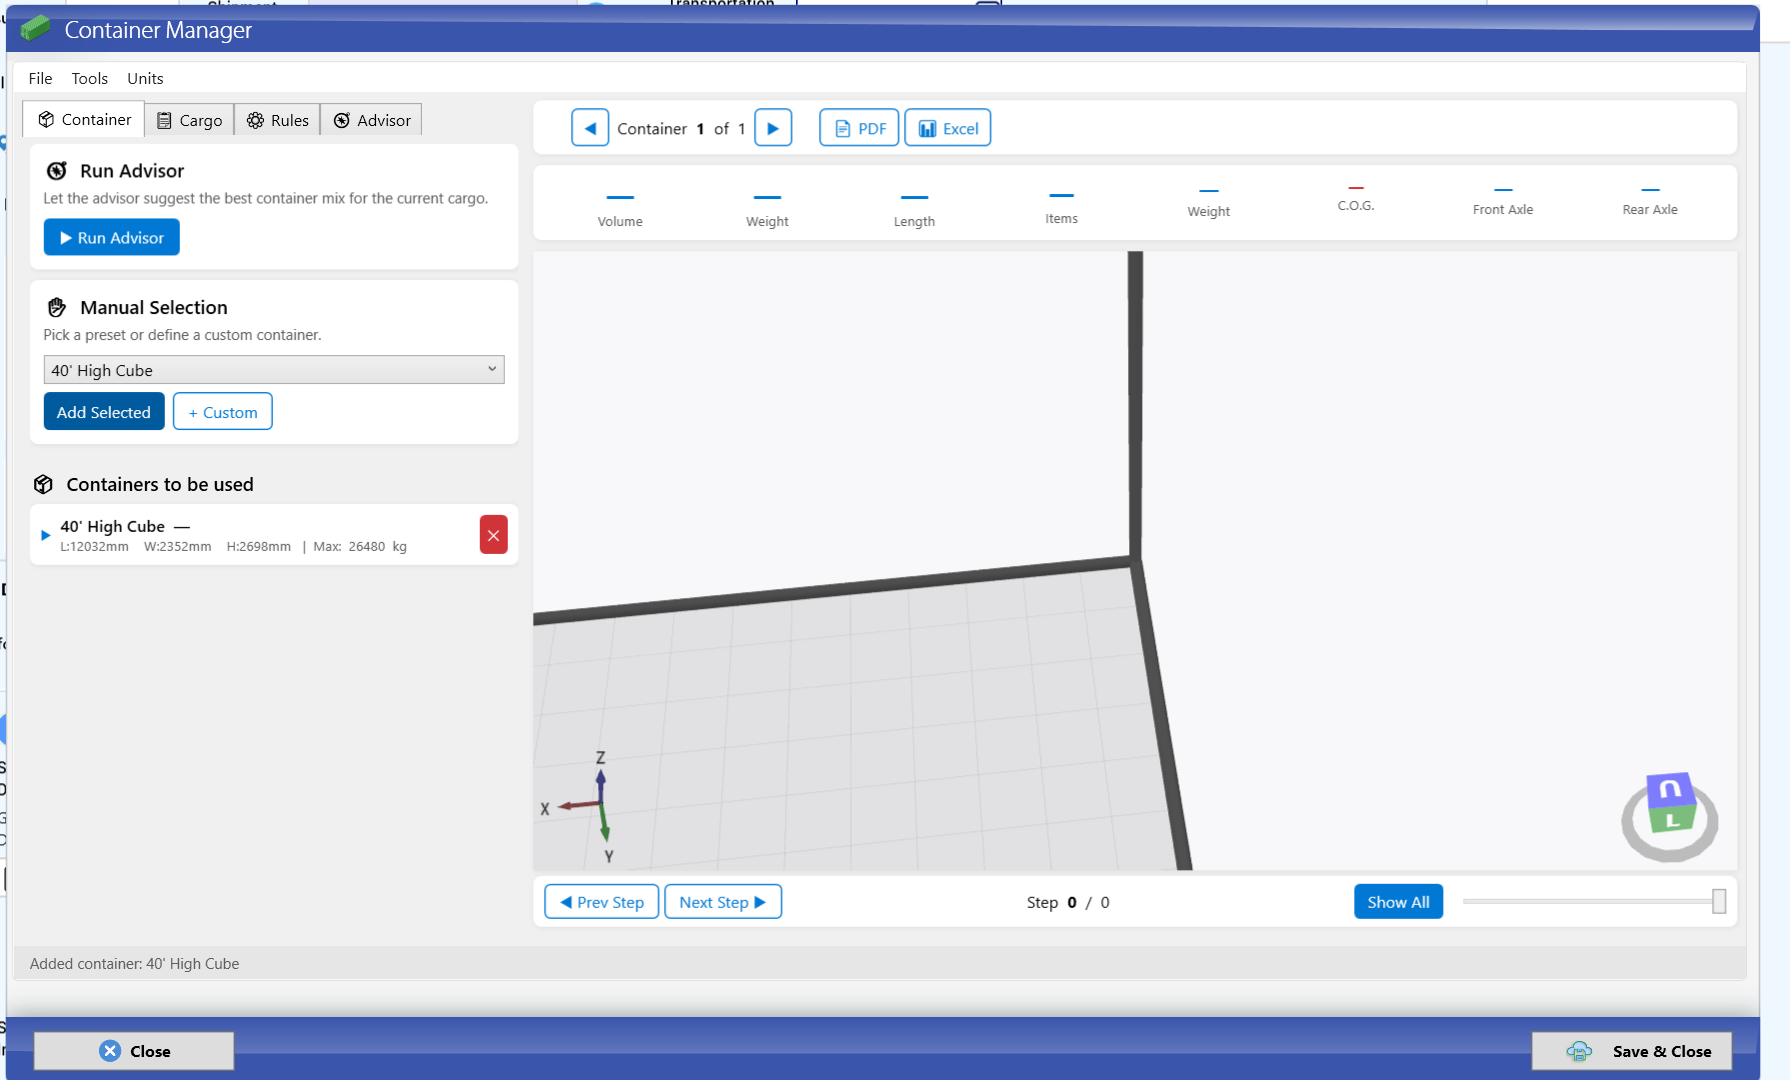Click the step slider handle
1790x1080 pixels.
point(1719,901)
